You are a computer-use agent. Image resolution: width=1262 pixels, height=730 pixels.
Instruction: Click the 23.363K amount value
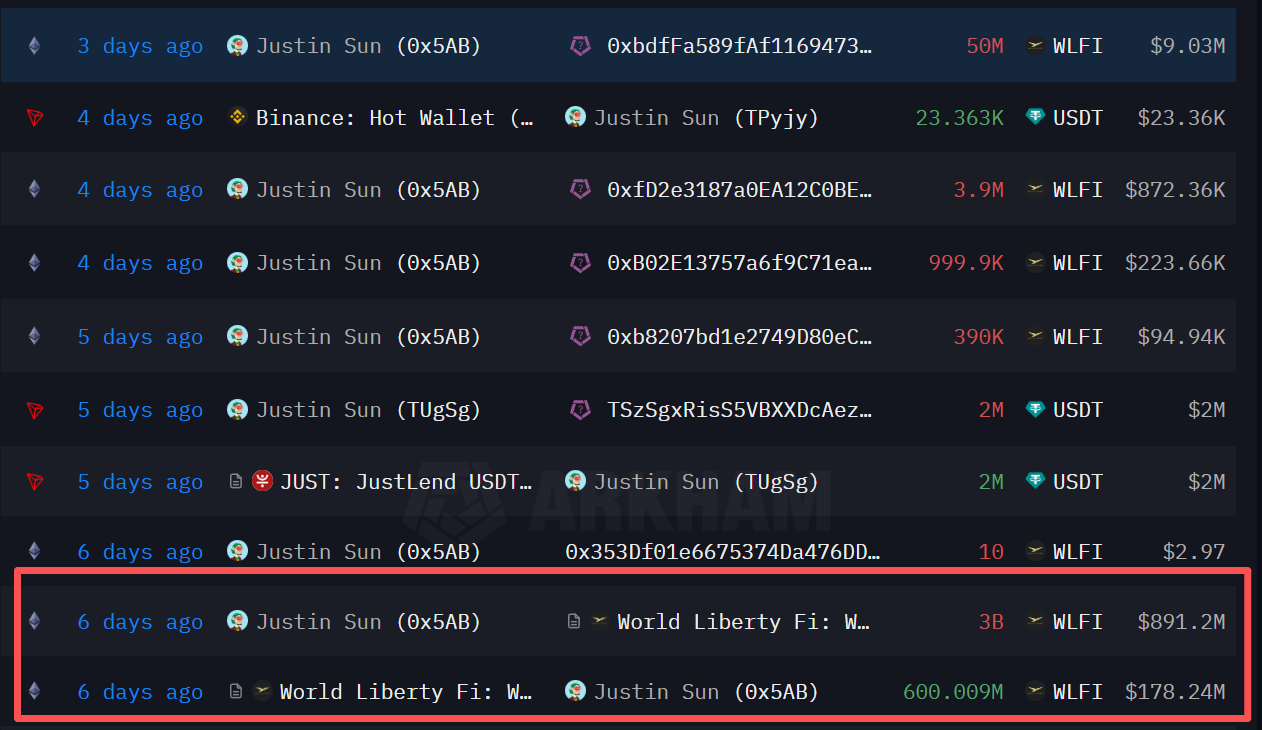(x=960, y=118)
